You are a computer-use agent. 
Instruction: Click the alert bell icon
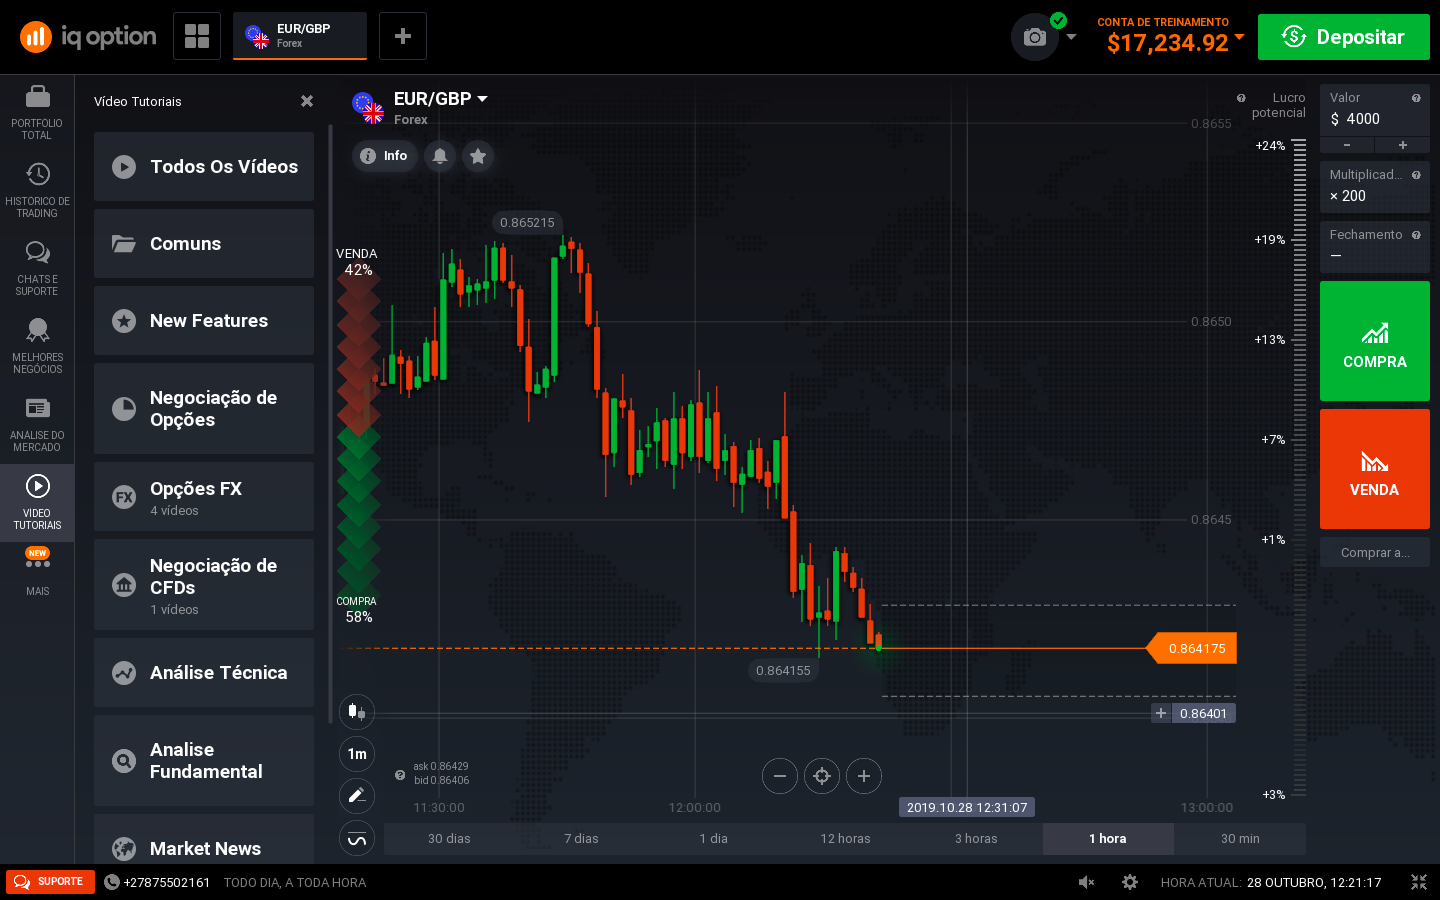tap(440, 156)
